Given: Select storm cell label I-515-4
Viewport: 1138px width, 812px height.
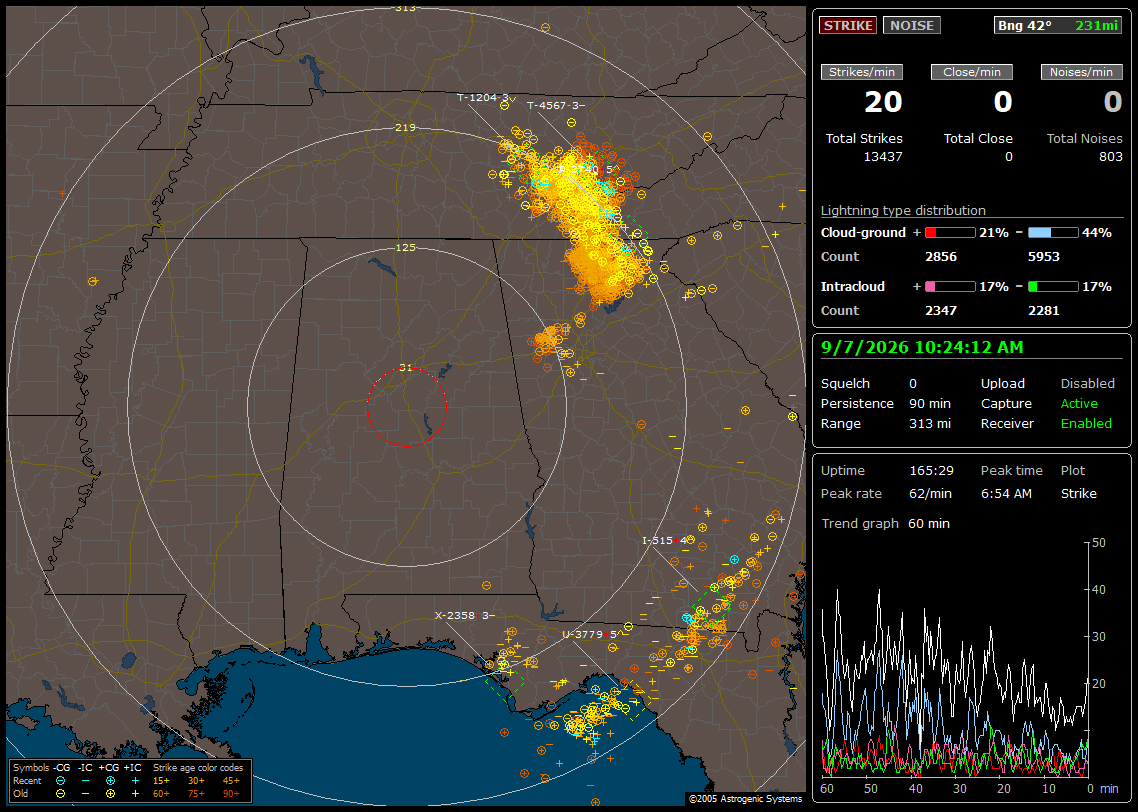Looking at the screenshot, I should point(664,541).
